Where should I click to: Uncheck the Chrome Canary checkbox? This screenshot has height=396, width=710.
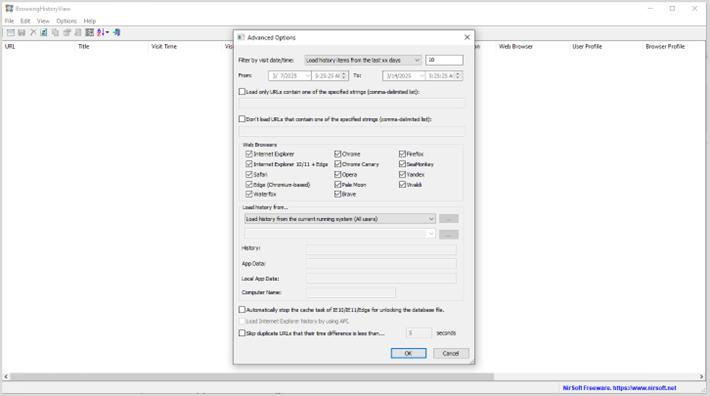(x=337, y=164)
